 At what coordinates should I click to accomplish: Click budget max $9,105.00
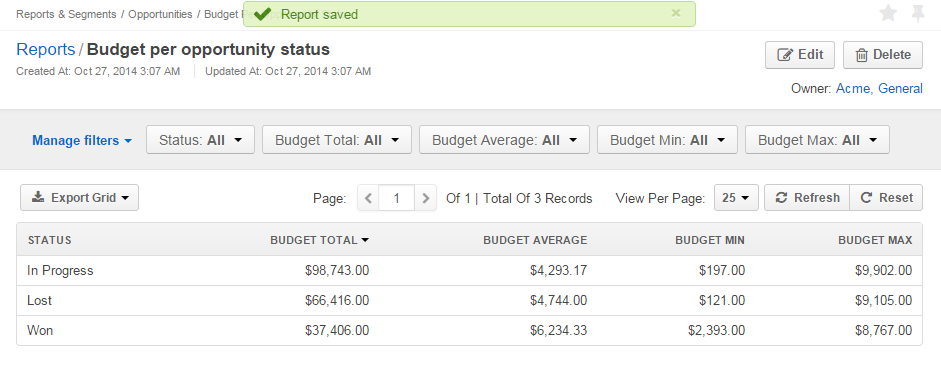click(x=883, y=300)
